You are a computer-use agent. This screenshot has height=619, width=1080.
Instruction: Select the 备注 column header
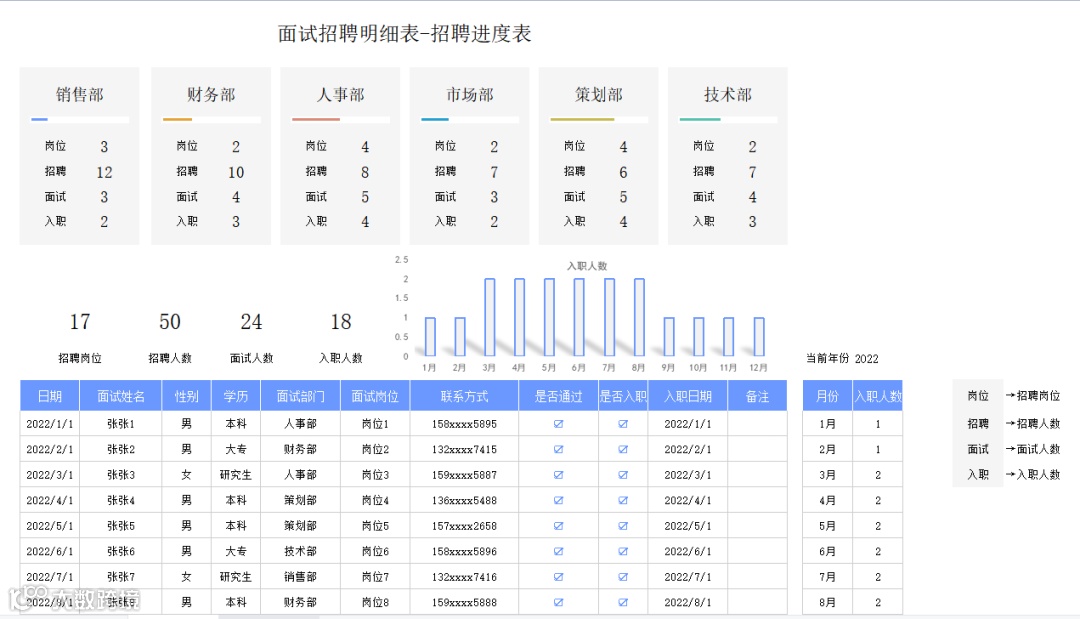pyautogui.click(x=757, y=396)
